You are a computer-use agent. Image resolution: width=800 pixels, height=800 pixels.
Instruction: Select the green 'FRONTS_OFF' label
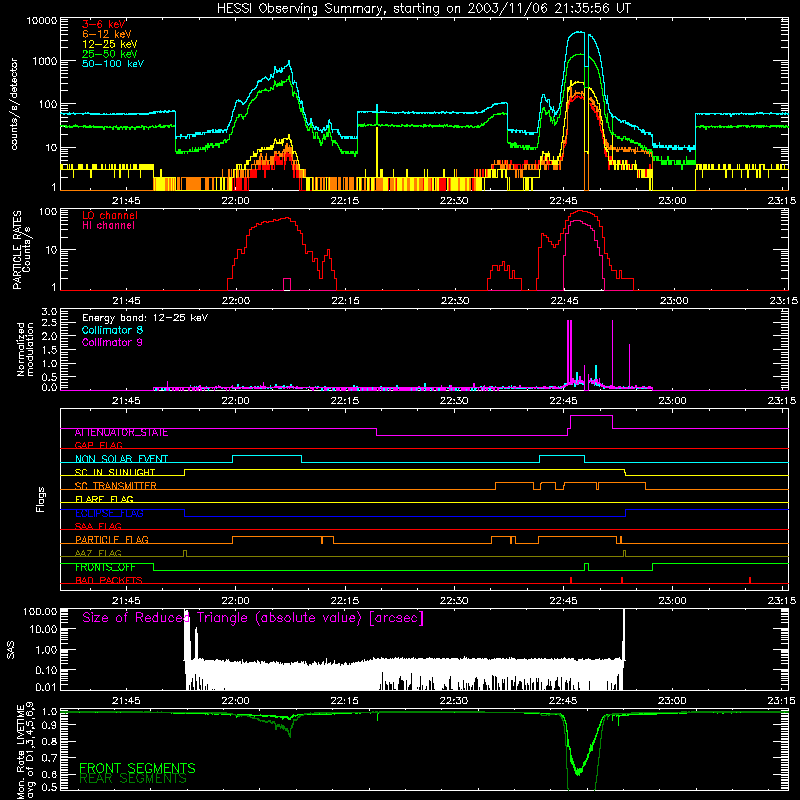pyautogui.click(x=105, y=567)
